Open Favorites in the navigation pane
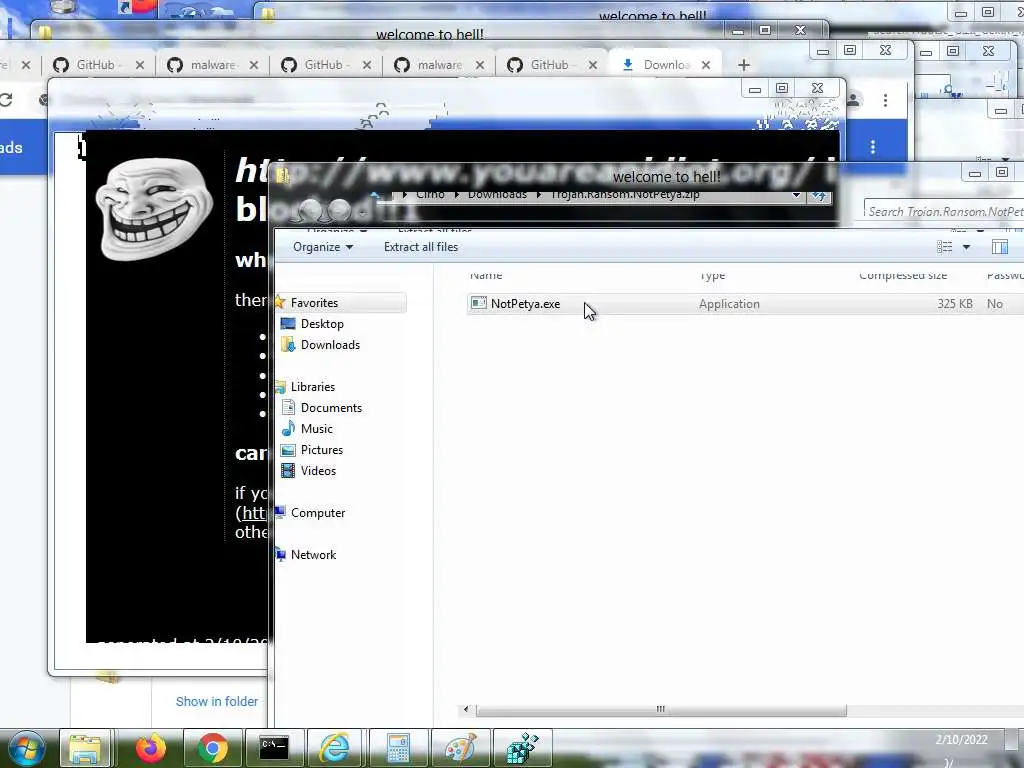Screen dimensions: 1024x768 click(x=314, y=303)
